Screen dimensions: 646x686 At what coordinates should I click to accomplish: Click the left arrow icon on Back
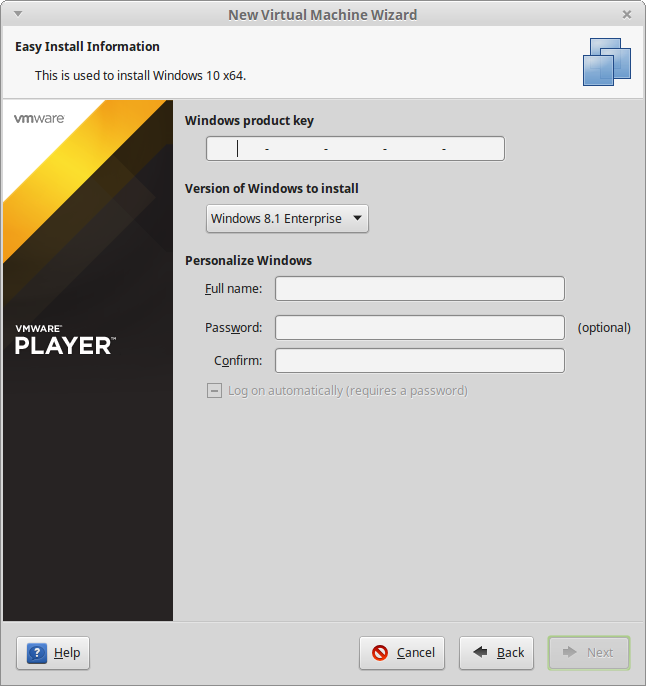pos(480,652)
